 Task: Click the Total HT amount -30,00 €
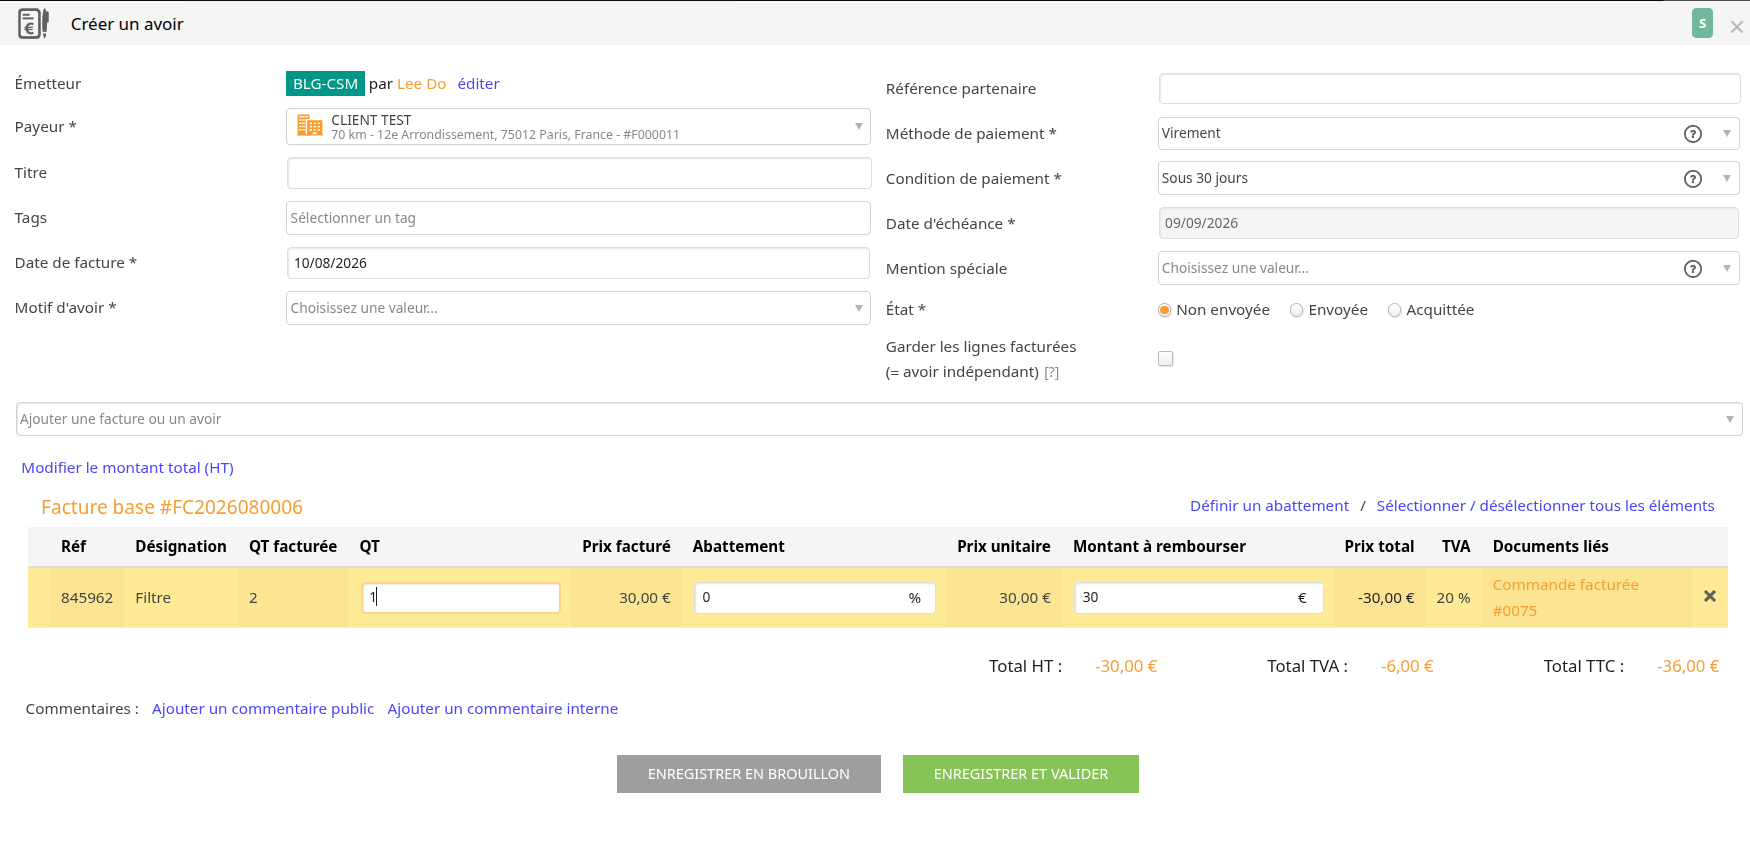pyautogui.click(x=1126, y=666)
